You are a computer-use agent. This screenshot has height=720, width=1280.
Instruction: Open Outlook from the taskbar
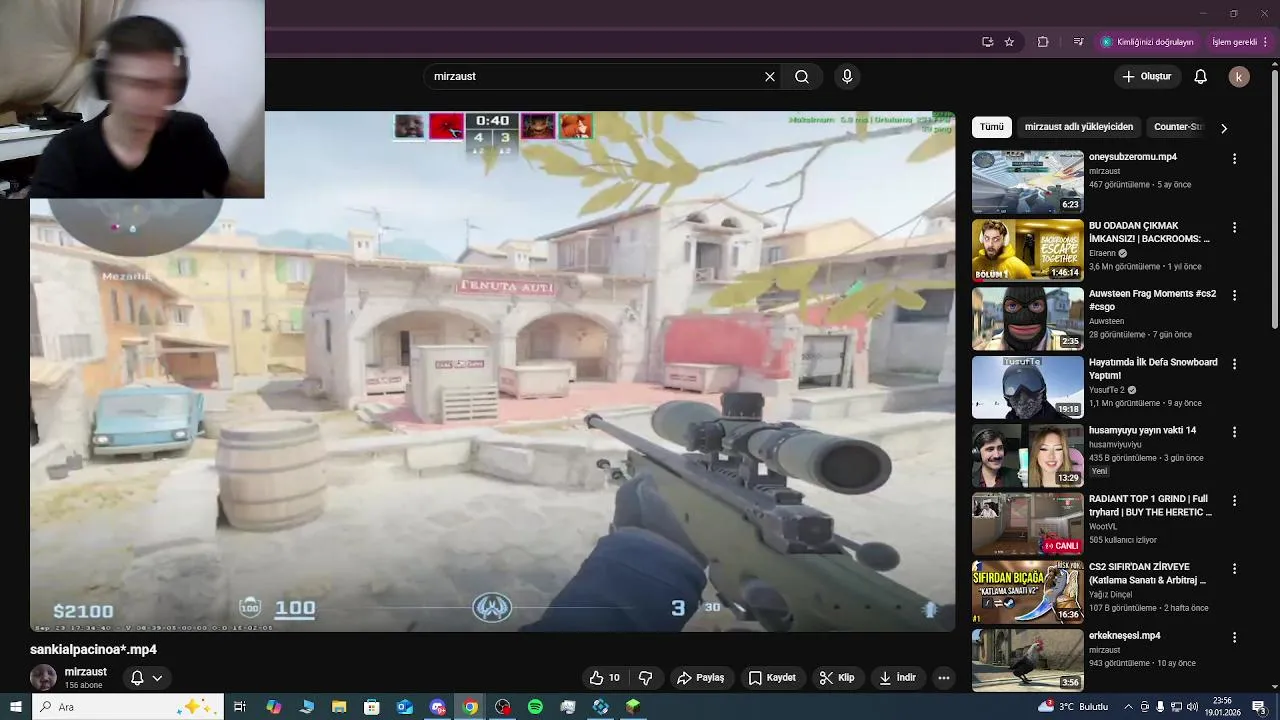(x=404, y=707)
